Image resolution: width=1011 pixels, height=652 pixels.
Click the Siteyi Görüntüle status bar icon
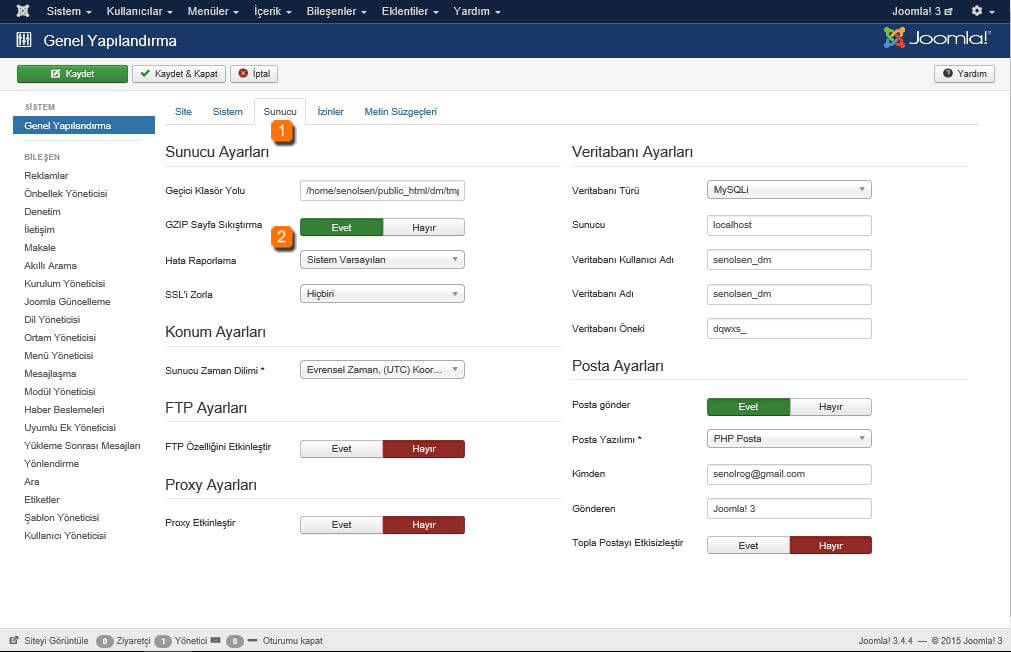click(x=14, y=640)
